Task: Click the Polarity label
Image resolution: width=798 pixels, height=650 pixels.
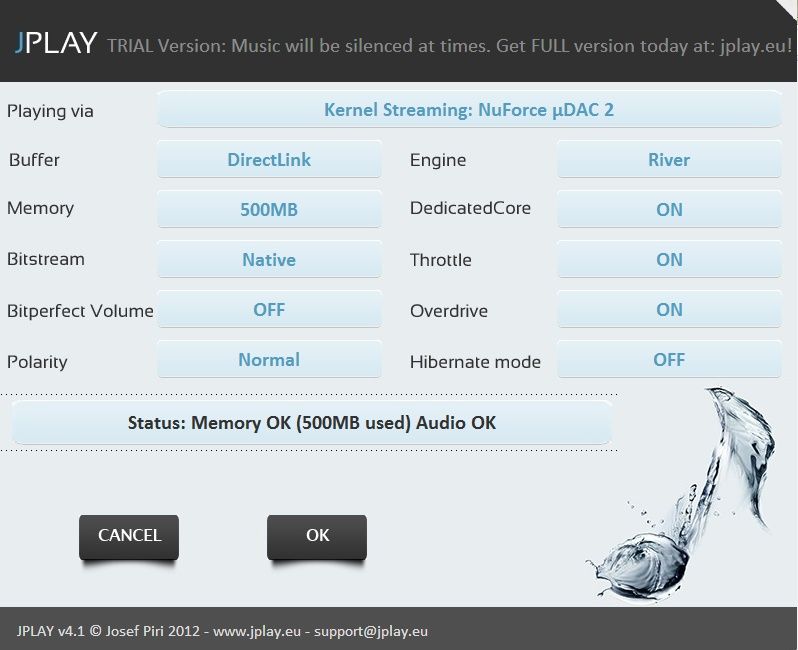Action: [x=37, y=362]
